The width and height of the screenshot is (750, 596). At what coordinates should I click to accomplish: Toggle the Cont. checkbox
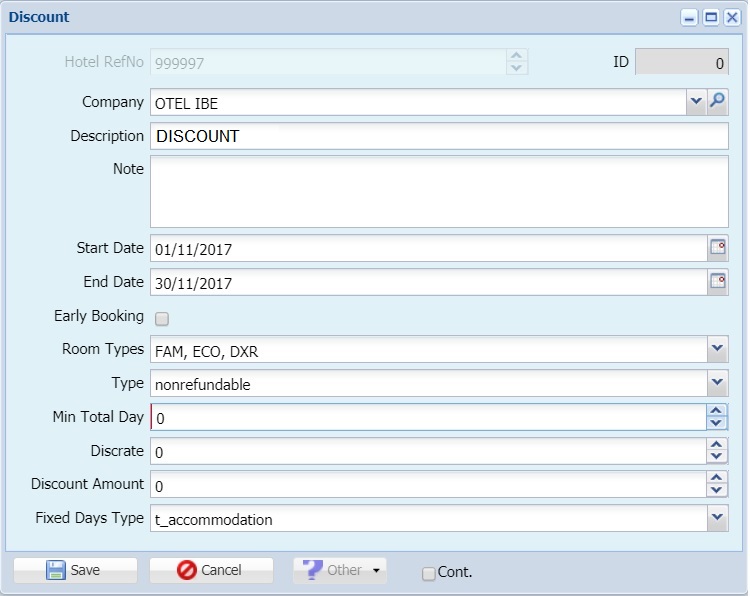point(429,574)
